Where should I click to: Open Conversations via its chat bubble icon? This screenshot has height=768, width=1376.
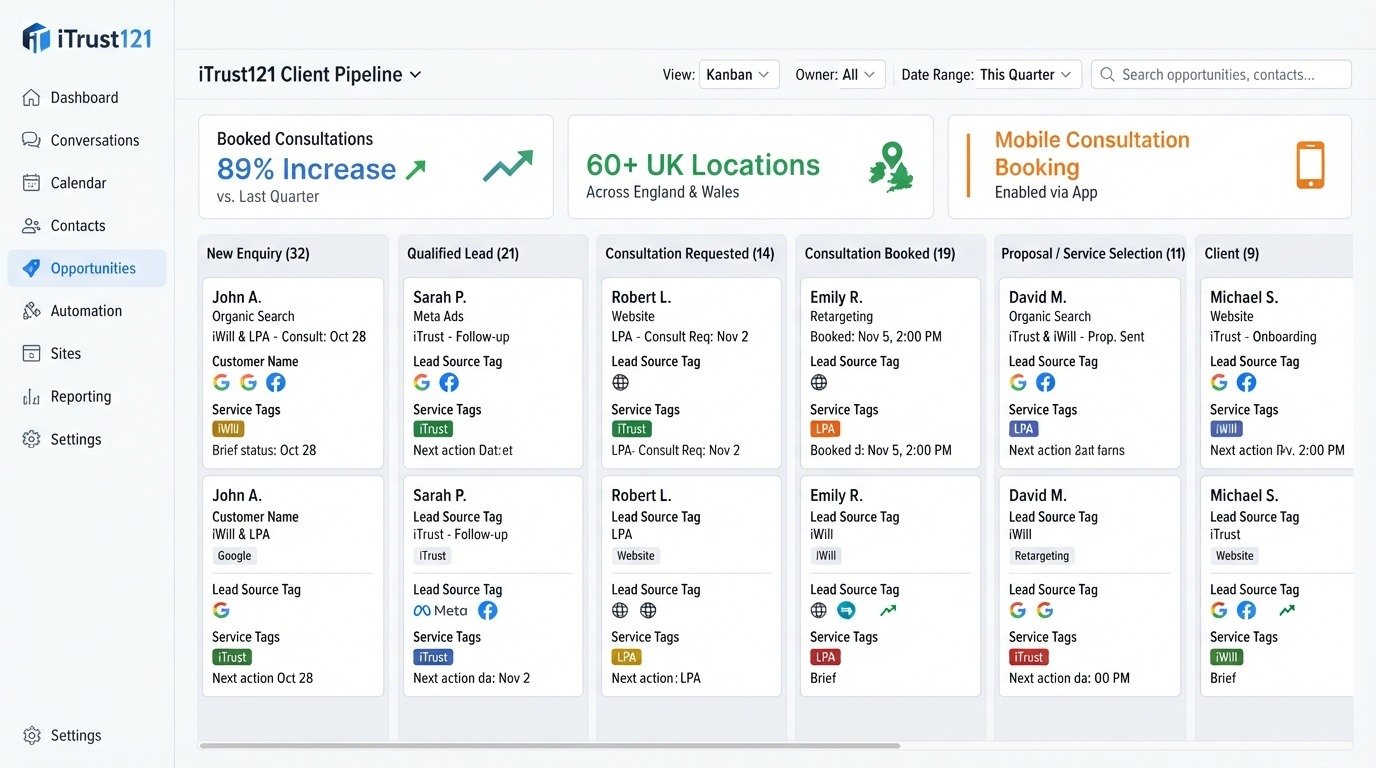31,140
